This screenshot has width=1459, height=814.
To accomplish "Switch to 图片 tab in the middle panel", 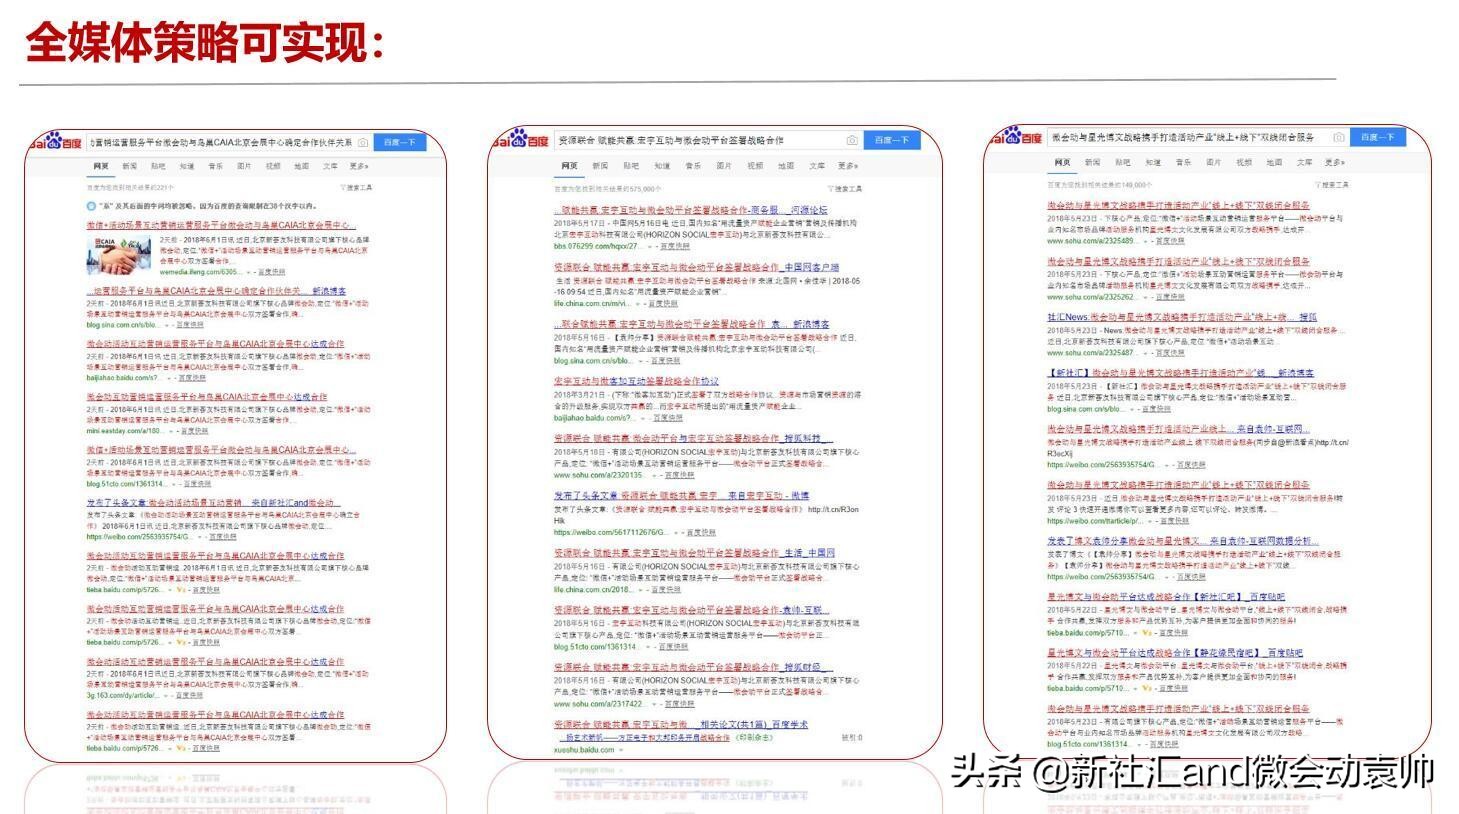I will point(724,166).
